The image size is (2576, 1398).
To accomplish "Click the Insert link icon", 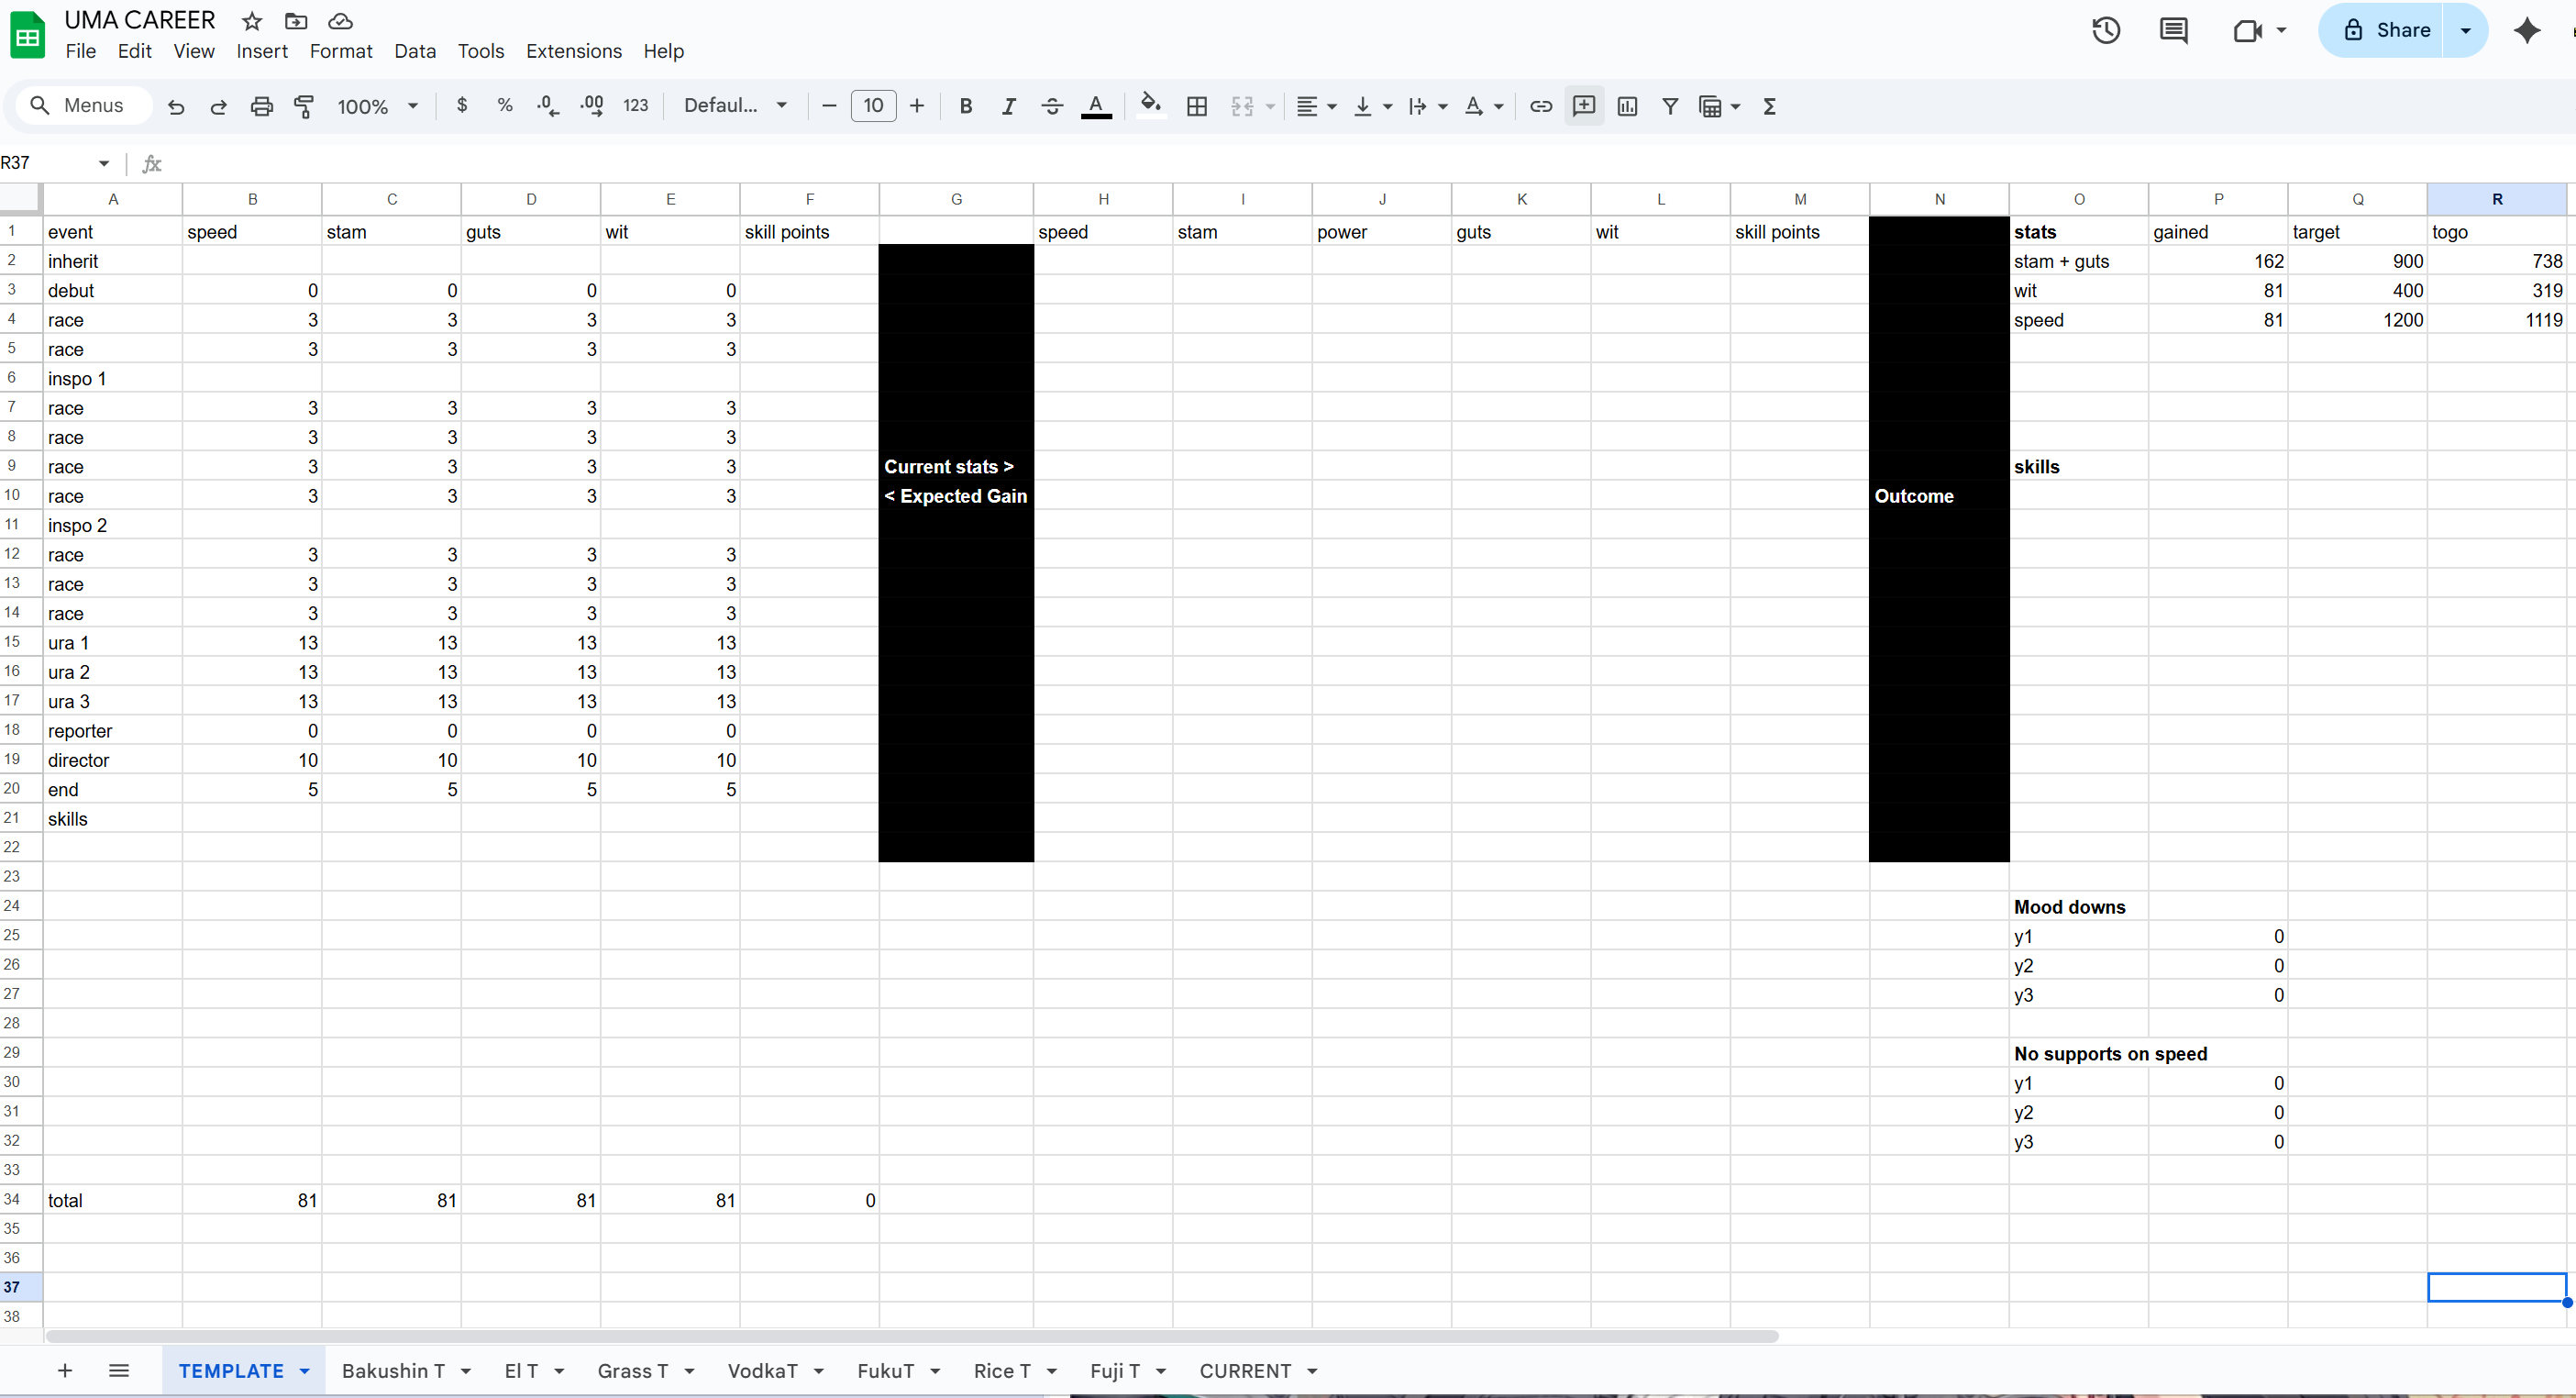I will pyautogui.click(x=1540, y=106).
